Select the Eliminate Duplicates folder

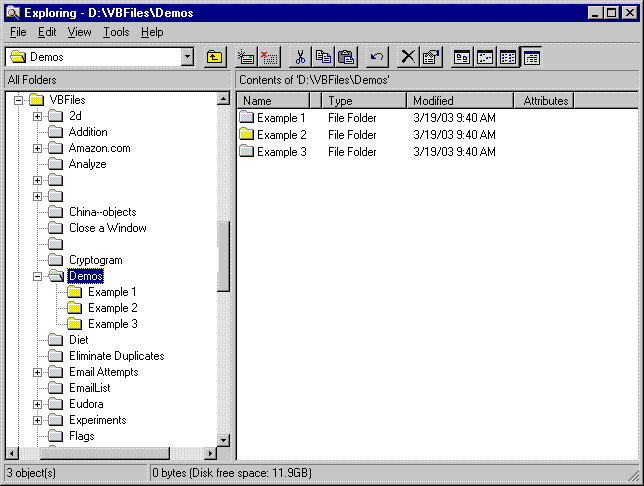[117, 356]
